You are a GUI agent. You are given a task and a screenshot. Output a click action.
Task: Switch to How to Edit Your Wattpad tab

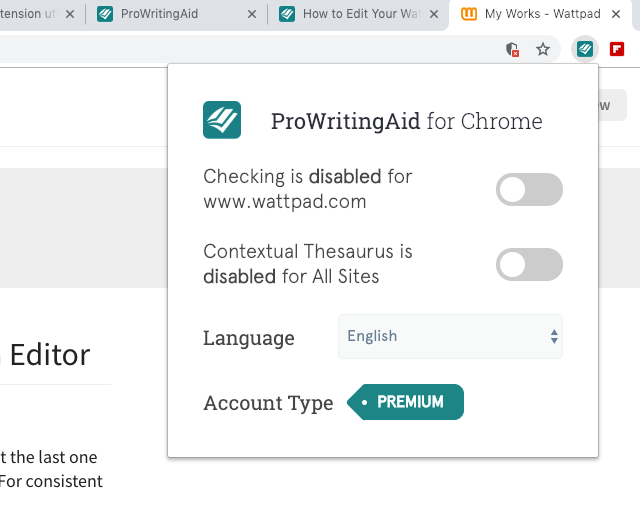tap(358, 14)
